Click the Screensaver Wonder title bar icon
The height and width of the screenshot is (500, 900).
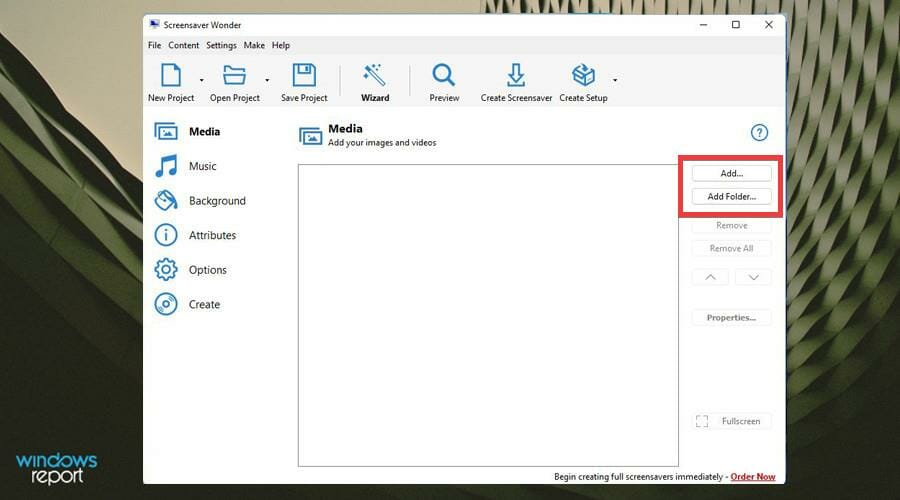pos(154,24)
